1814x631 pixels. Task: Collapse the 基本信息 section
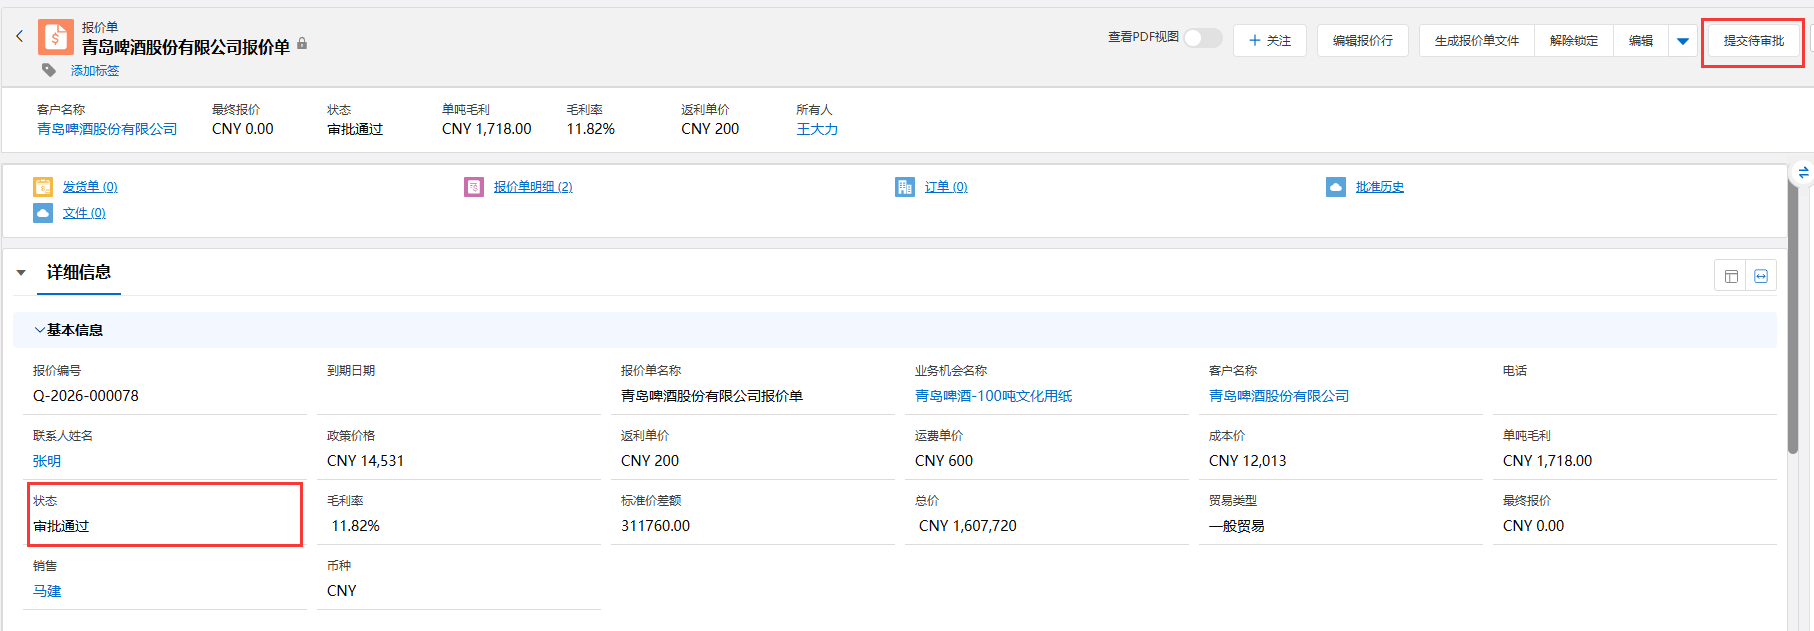[40, 330]
